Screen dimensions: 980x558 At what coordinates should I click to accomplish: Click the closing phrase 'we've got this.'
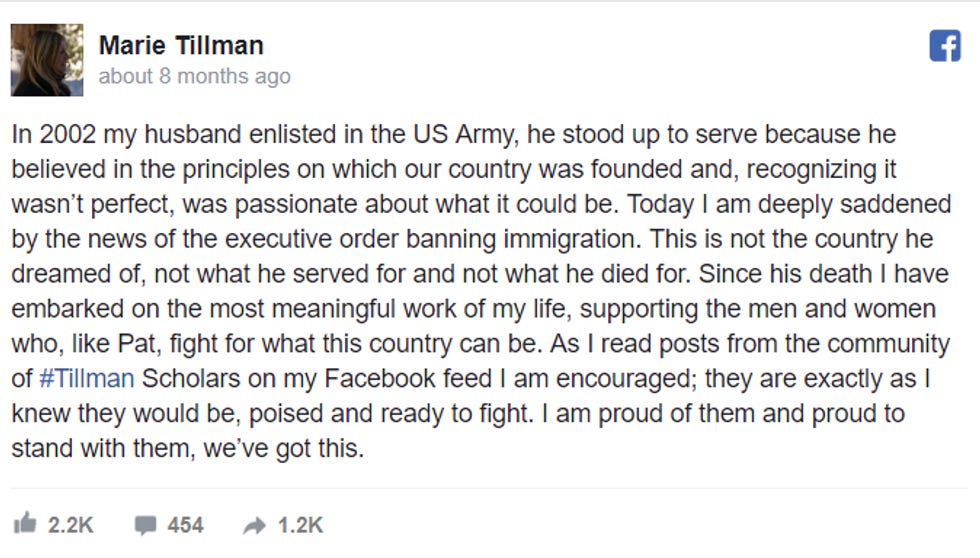click(x=284, y=449)
